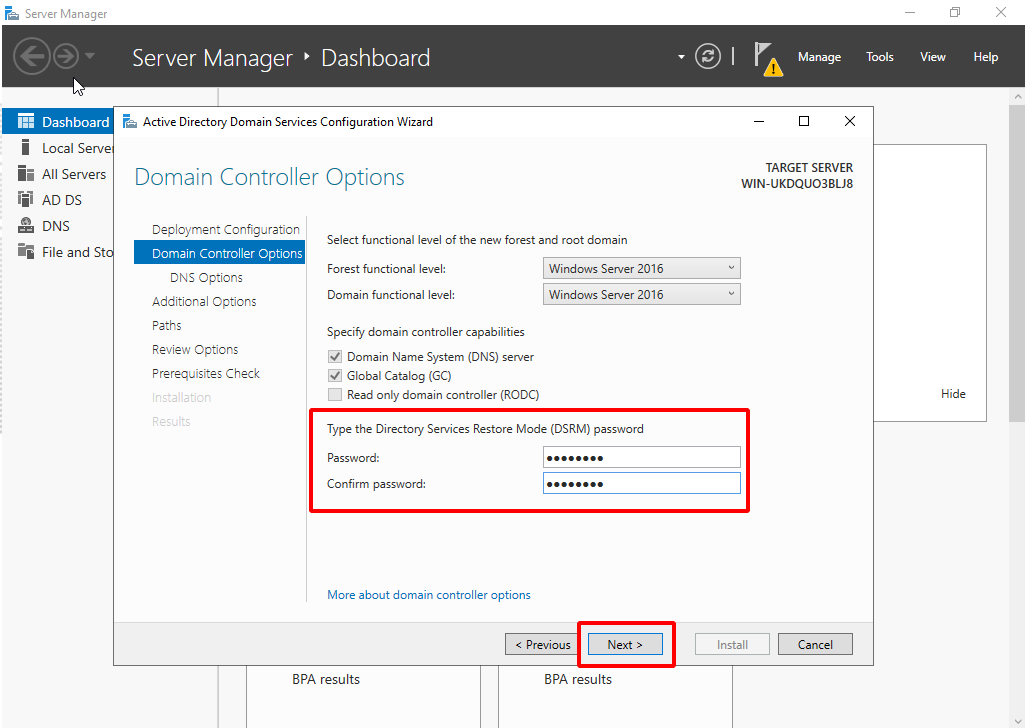
Task: Select the DNS role icon
Action: pos(26,226)
